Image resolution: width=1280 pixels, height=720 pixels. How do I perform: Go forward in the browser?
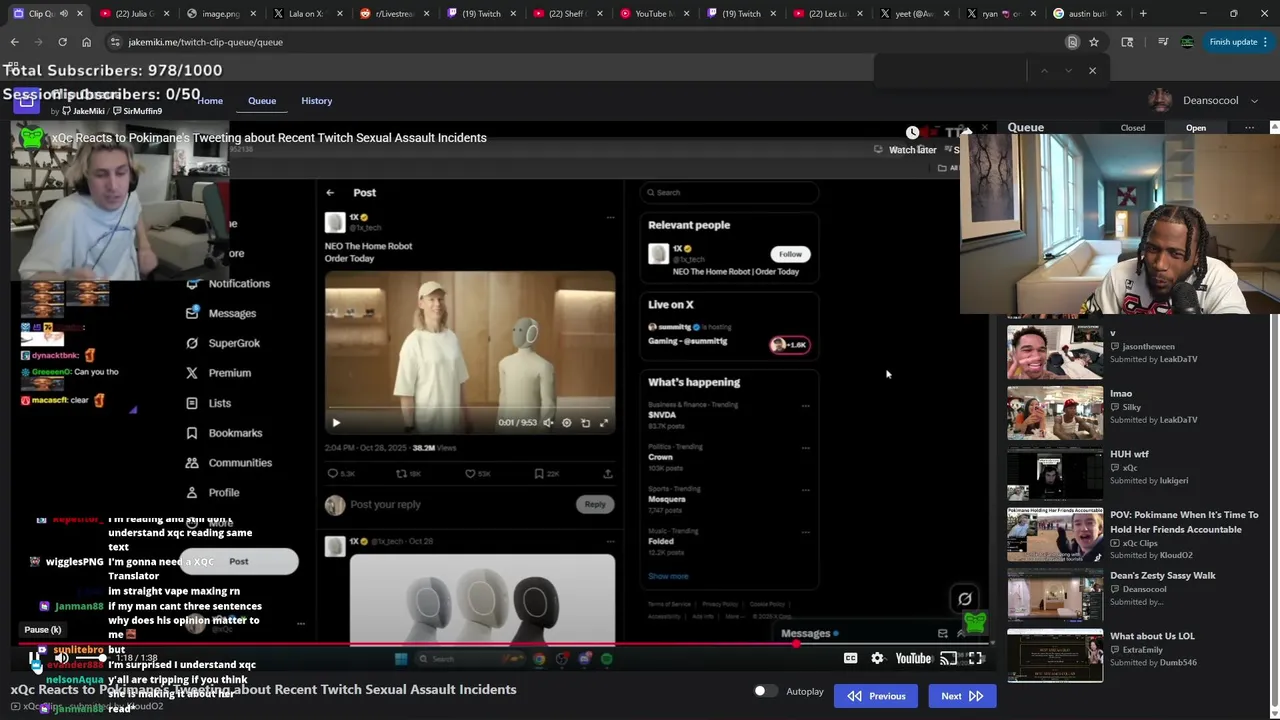pos(38,42)
